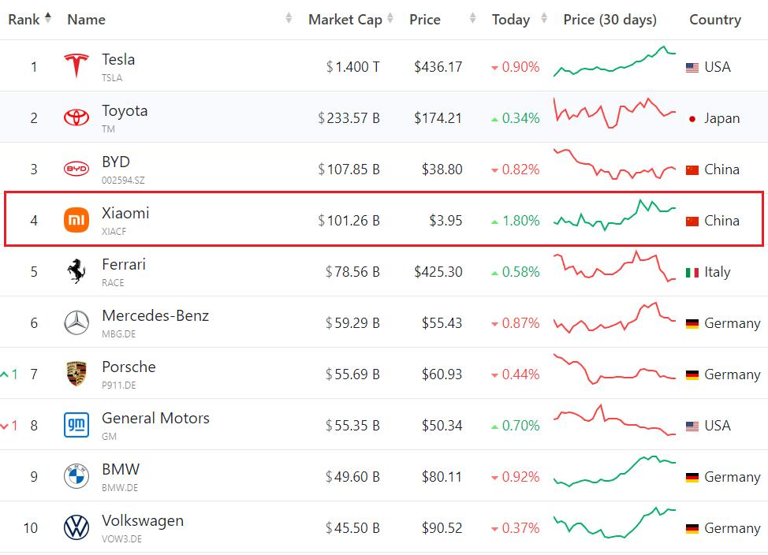Open the Ferrari company link

pos(123,265)
